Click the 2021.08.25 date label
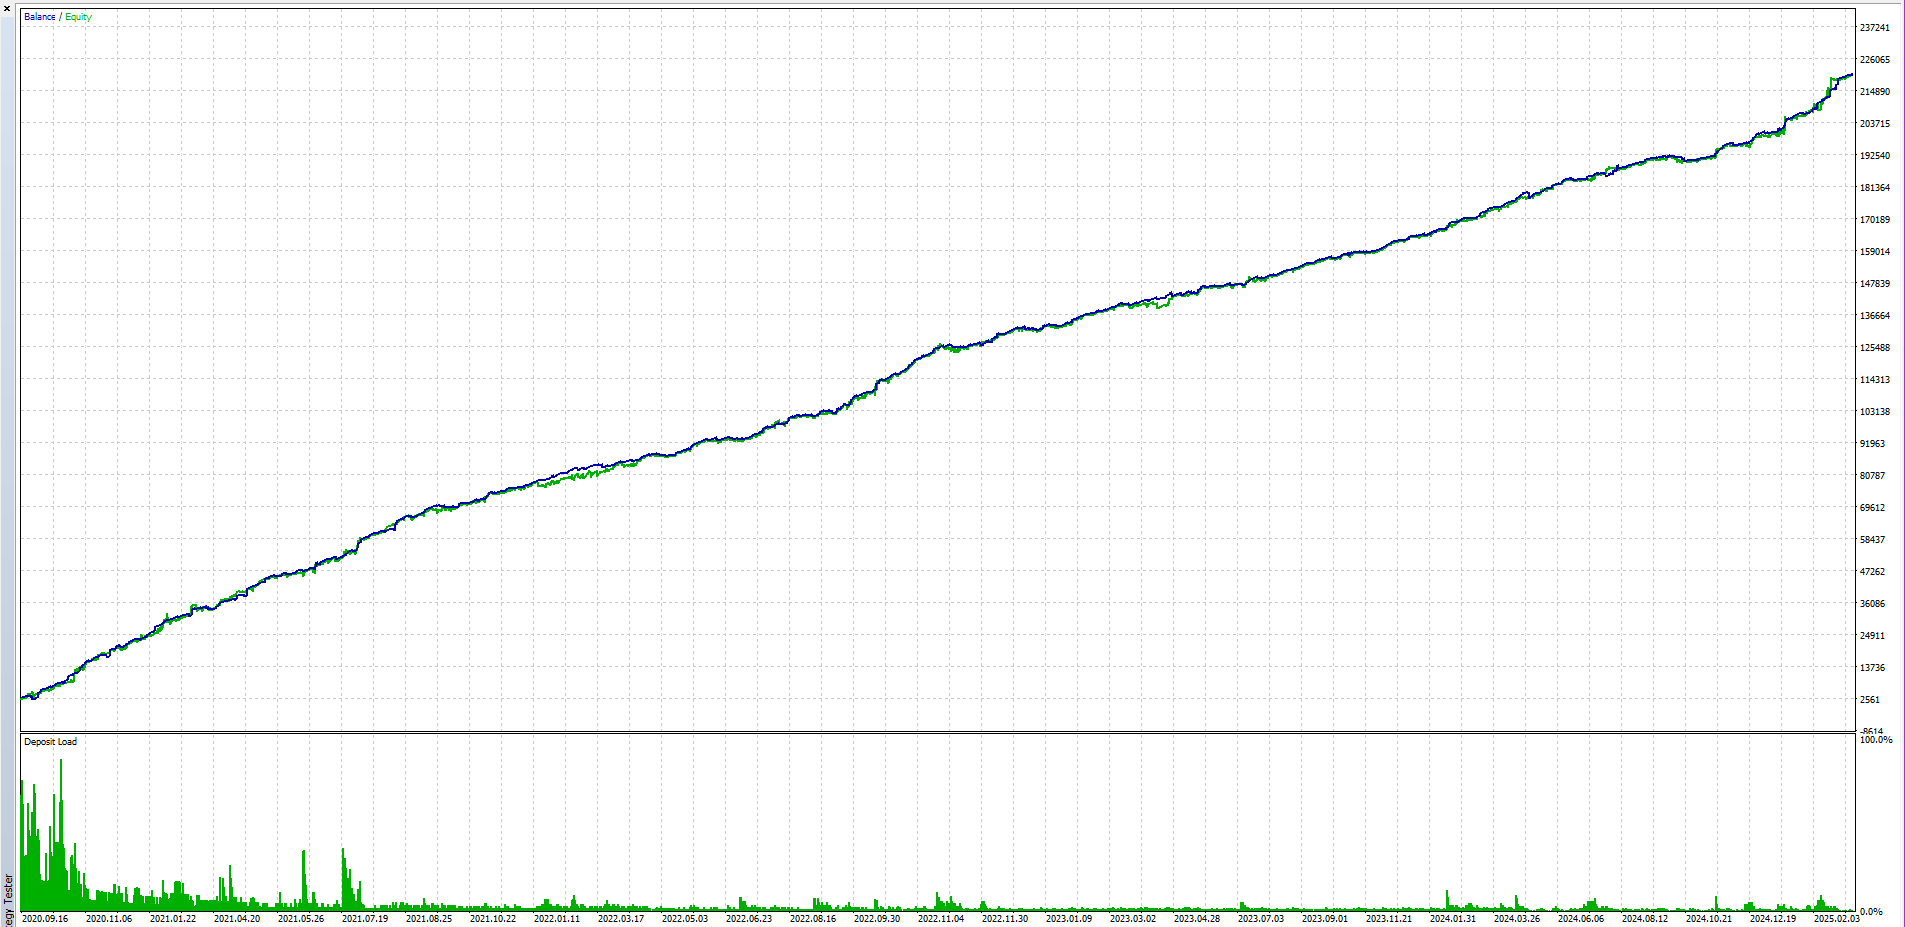 click(429, 919)
